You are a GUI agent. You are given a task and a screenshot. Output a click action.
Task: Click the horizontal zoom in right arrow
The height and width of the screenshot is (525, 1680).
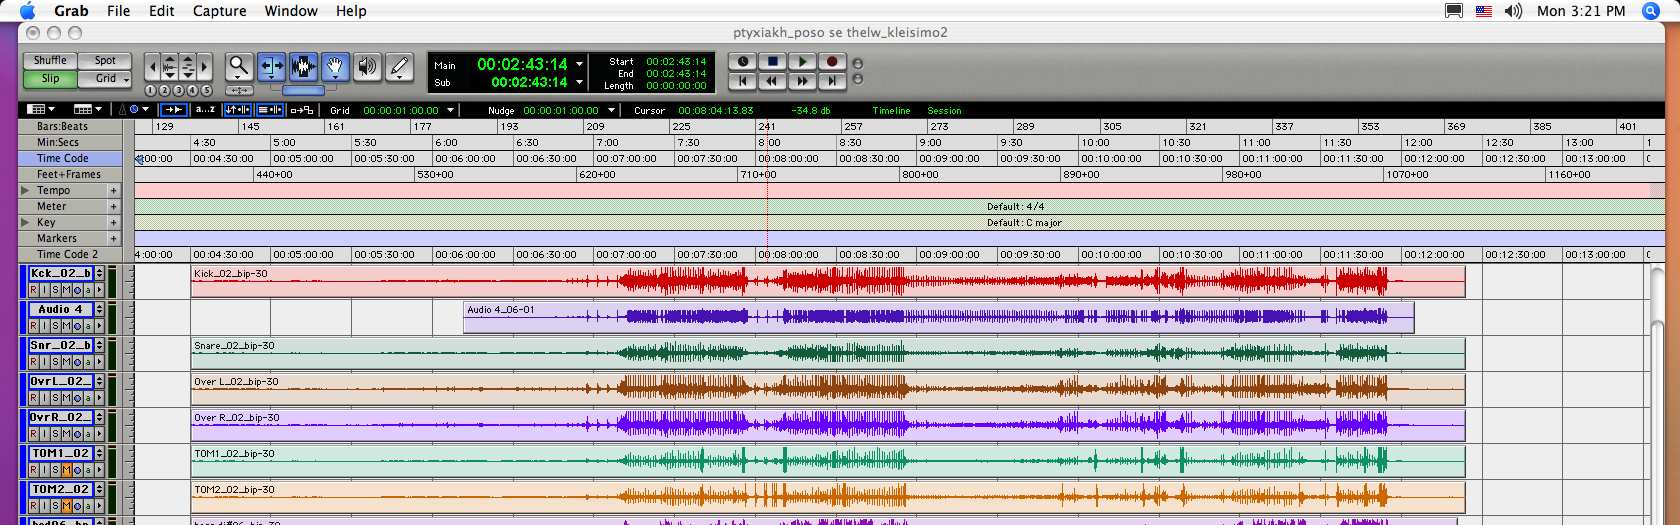[x=205, y=67]
